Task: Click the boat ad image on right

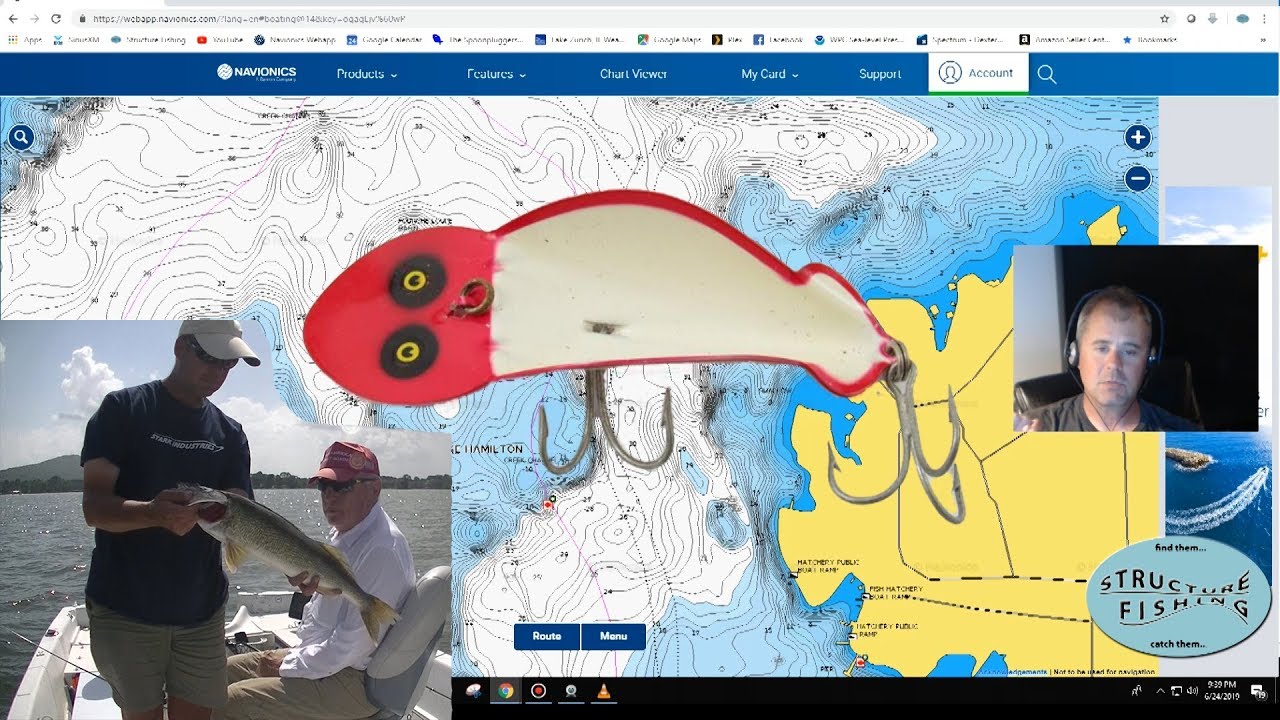Action: [x=1218, y=482]
